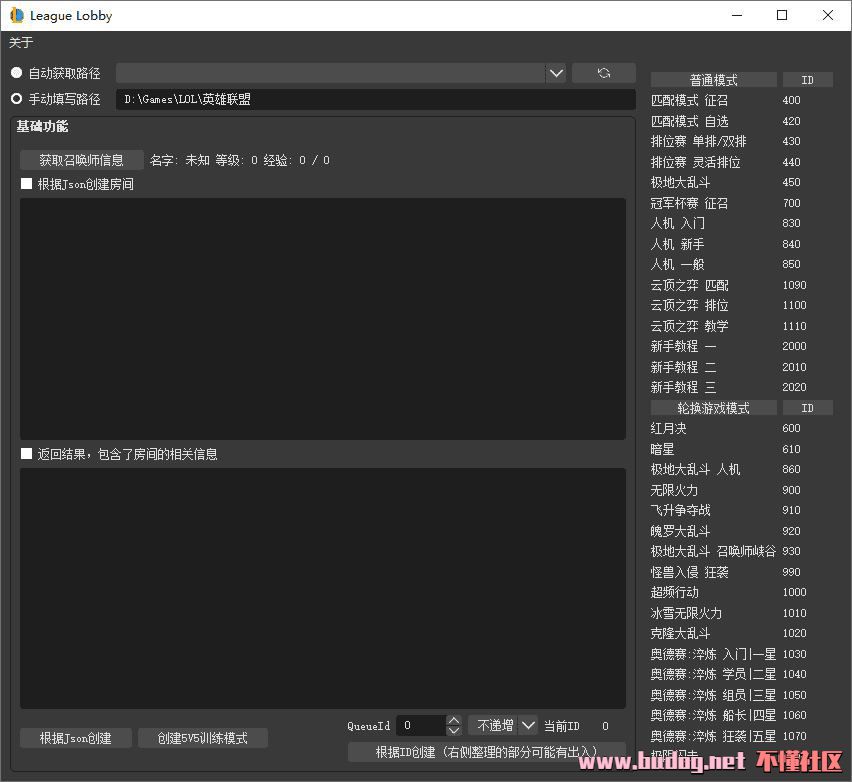Click the refresh path icon button

604,73
